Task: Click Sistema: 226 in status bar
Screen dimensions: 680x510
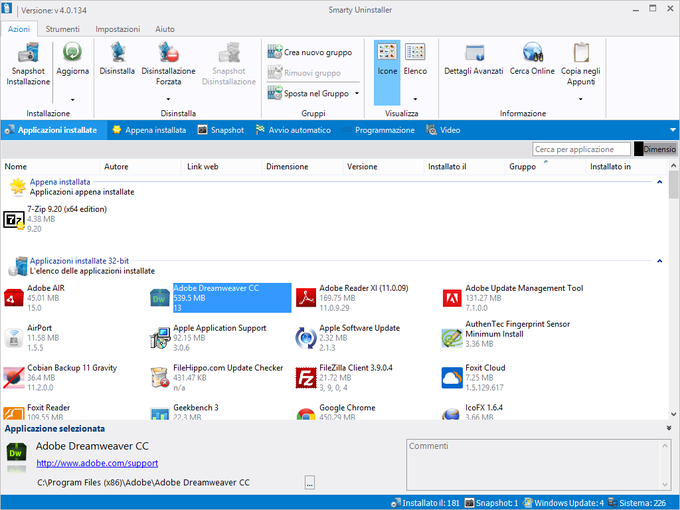Action: 637,503
